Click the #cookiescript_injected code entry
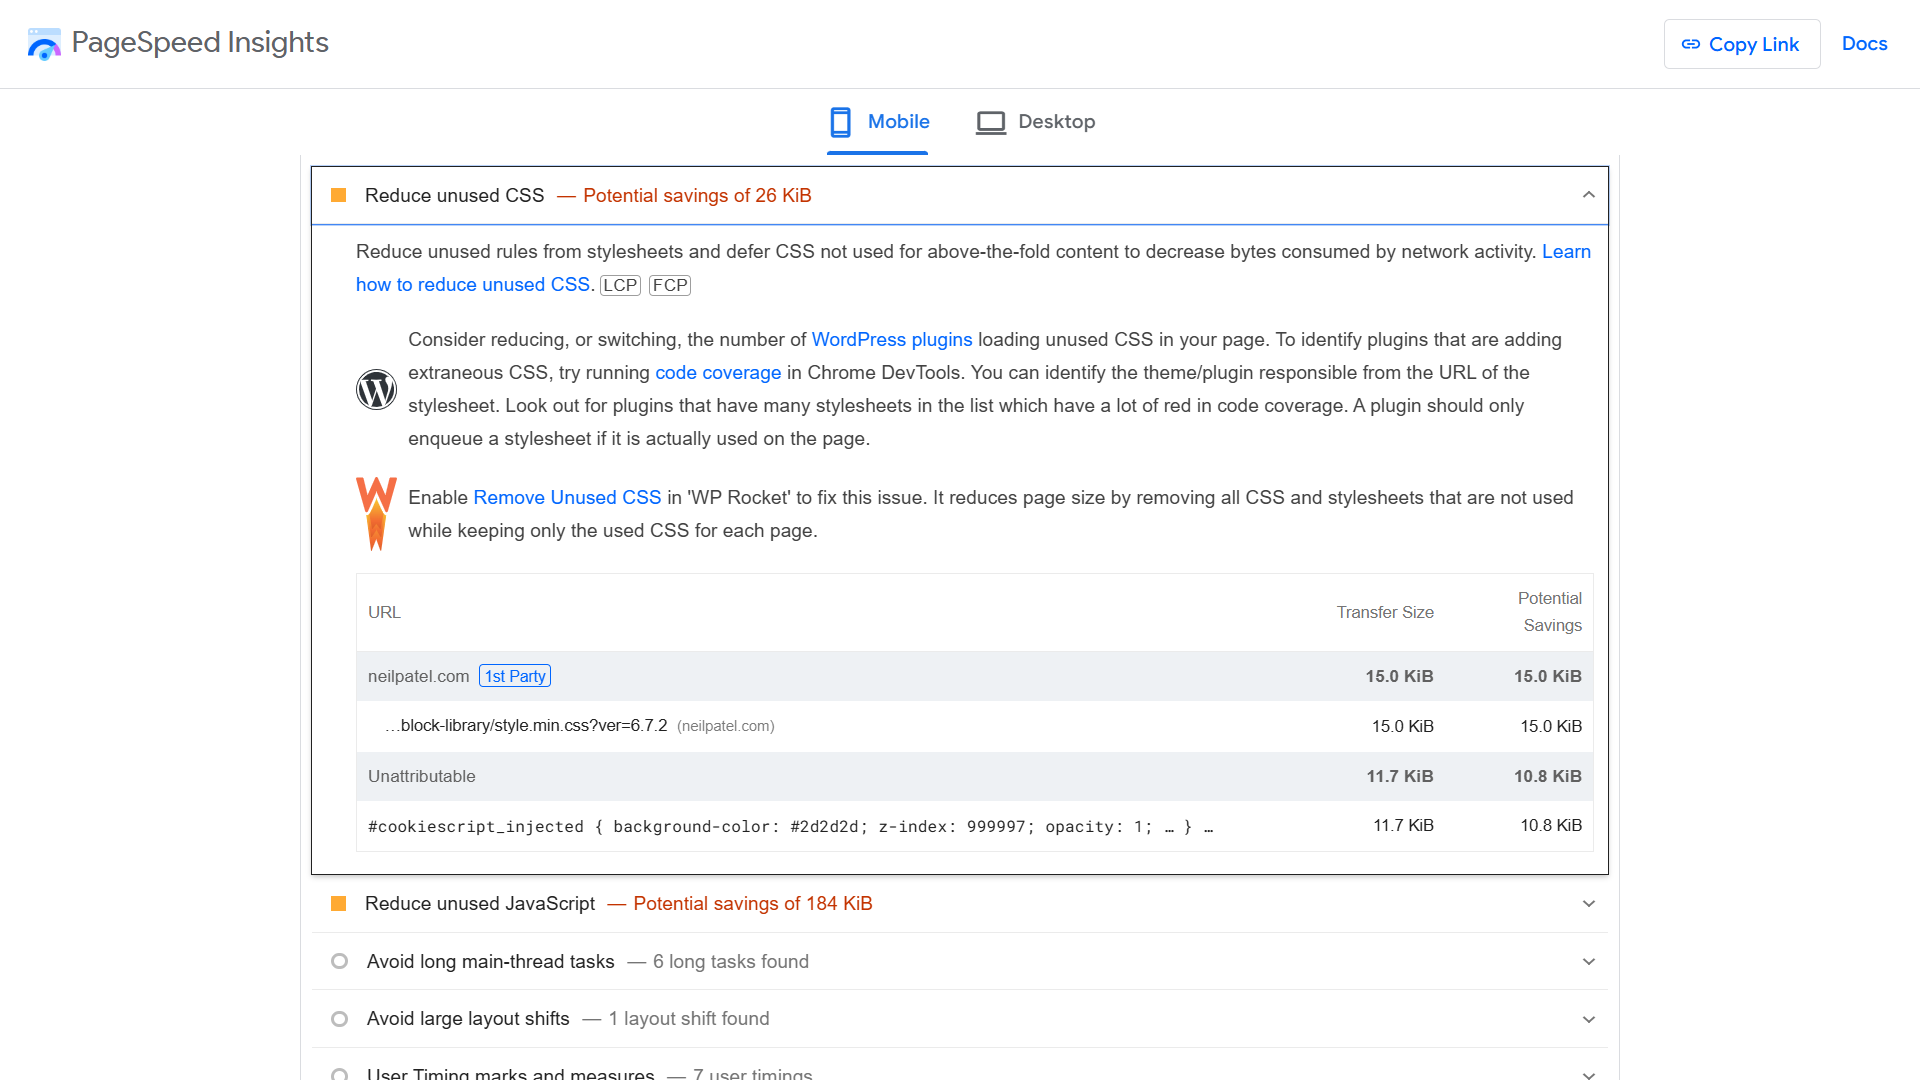Image resolution: width=1920 pixels, height=1080 pixels. coord(790,827)
